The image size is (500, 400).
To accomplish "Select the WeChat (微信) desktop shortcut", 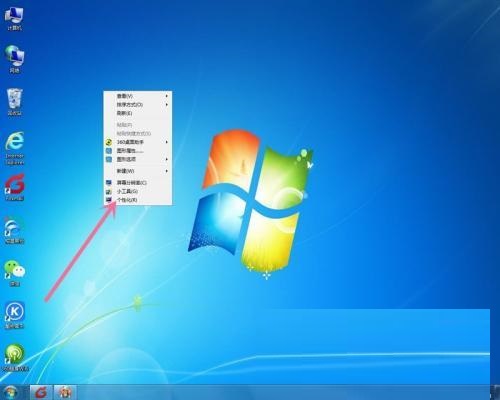I will tap(14, 273).
